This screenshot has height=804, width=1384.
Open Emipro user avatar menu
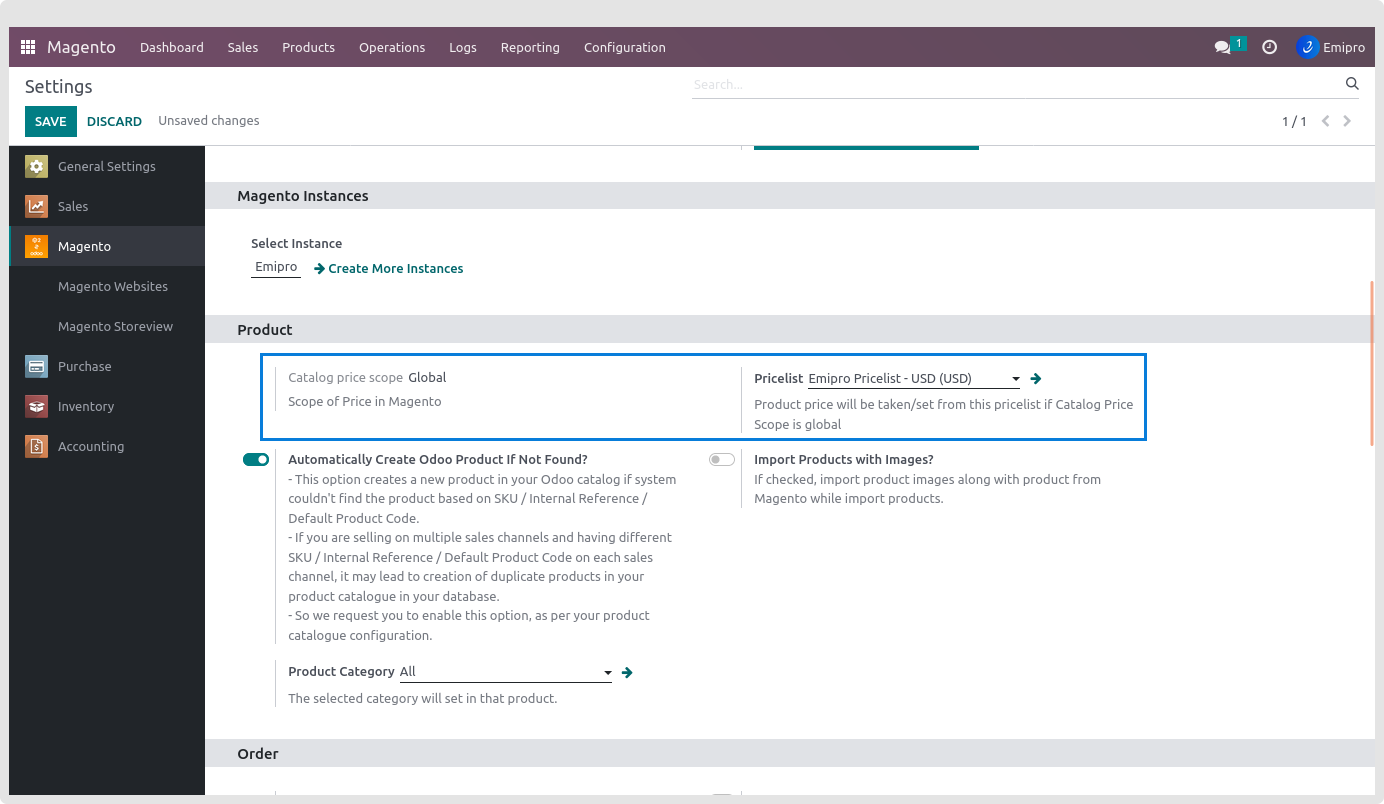(x=1331, y=47)
